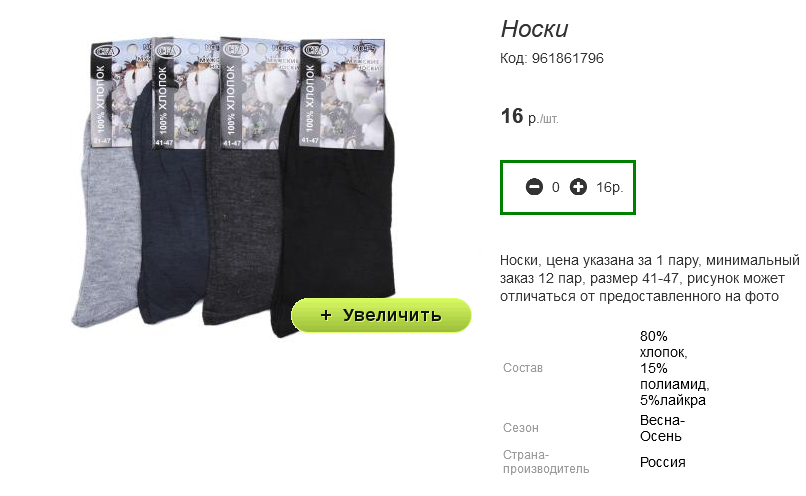The image size is (806, 496).
Task: Click the CFA logo on black sock's tag
Action: [316, 50]
